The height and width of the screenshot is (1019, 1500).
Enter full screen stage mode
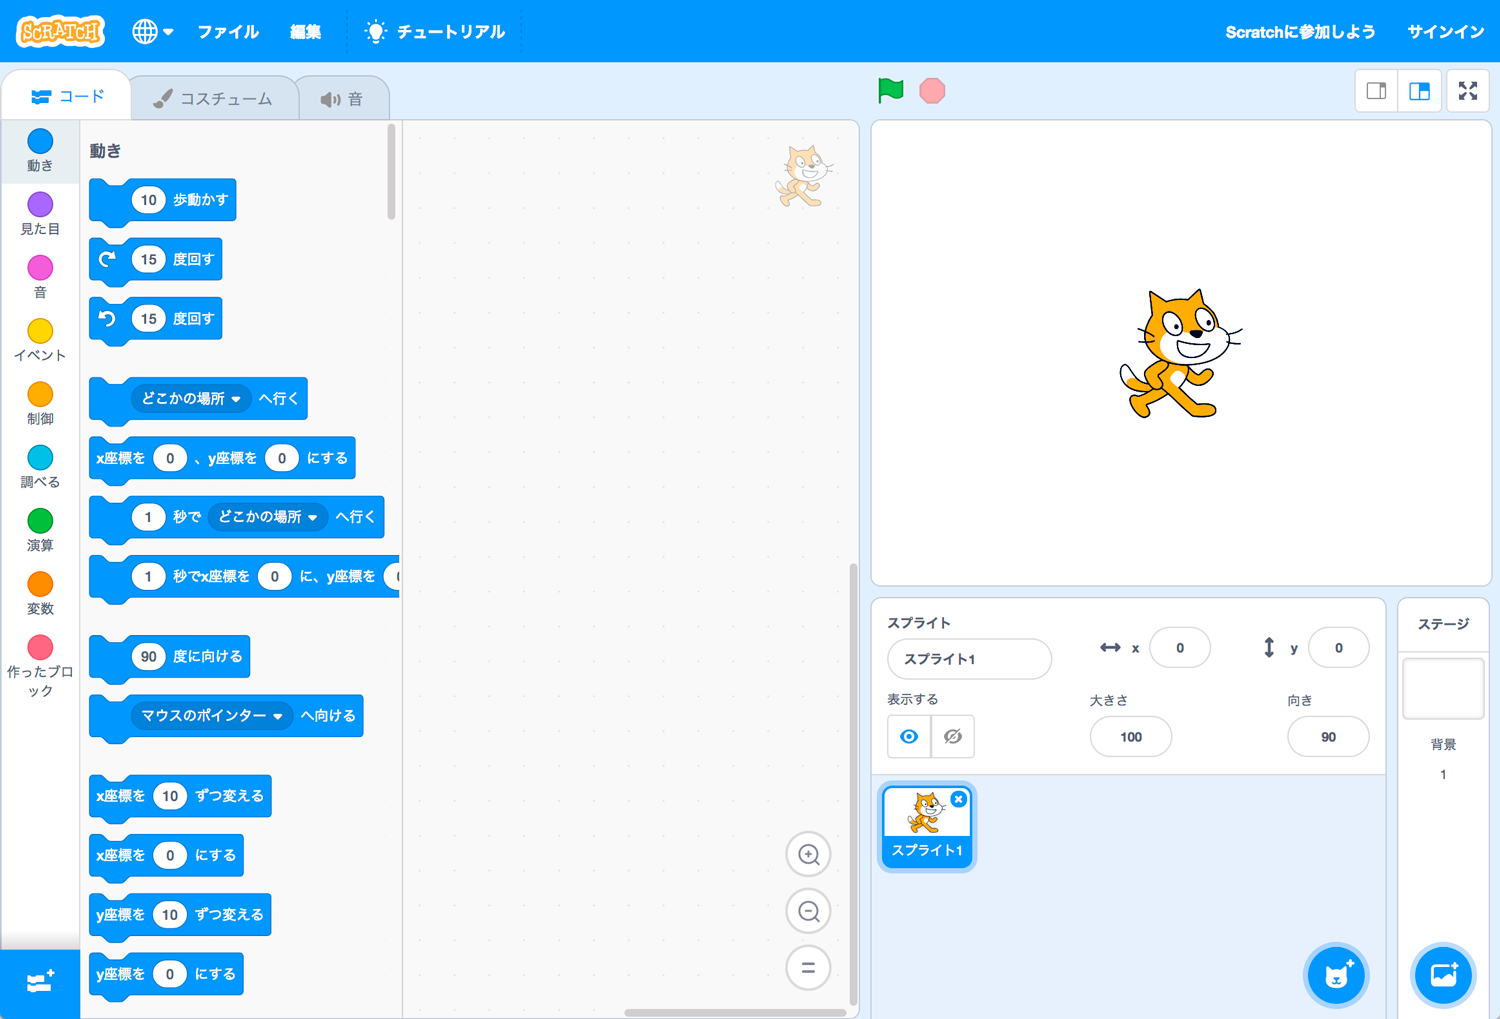pyautogui.click(x=1468, y=91)
